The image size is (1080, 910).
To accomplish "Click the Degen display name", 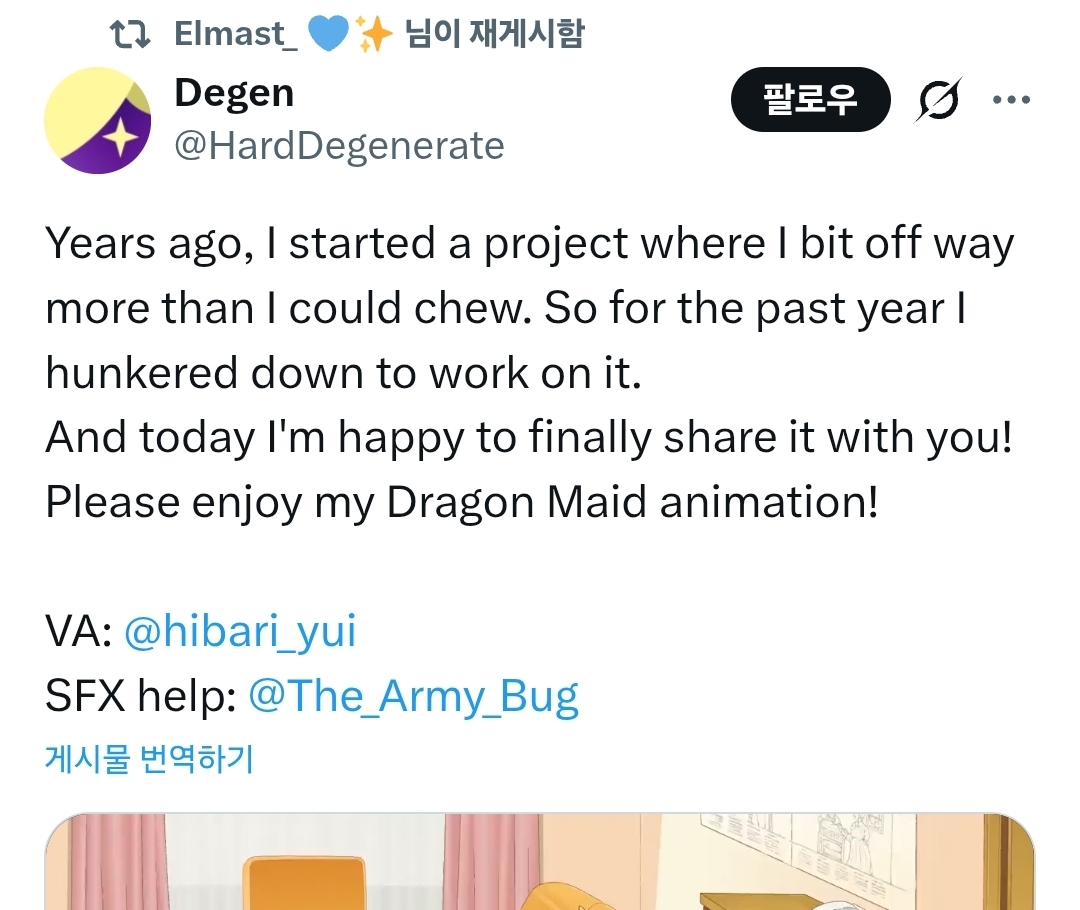I will tap(234, 94).
